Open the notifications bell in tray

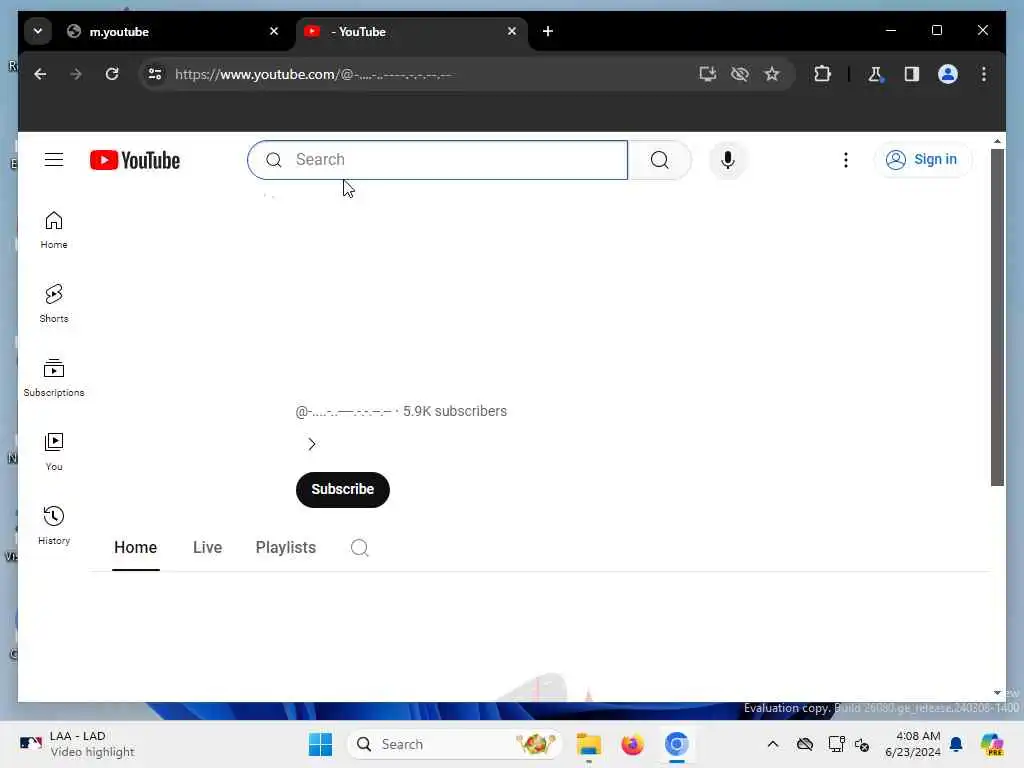(956, 744)
